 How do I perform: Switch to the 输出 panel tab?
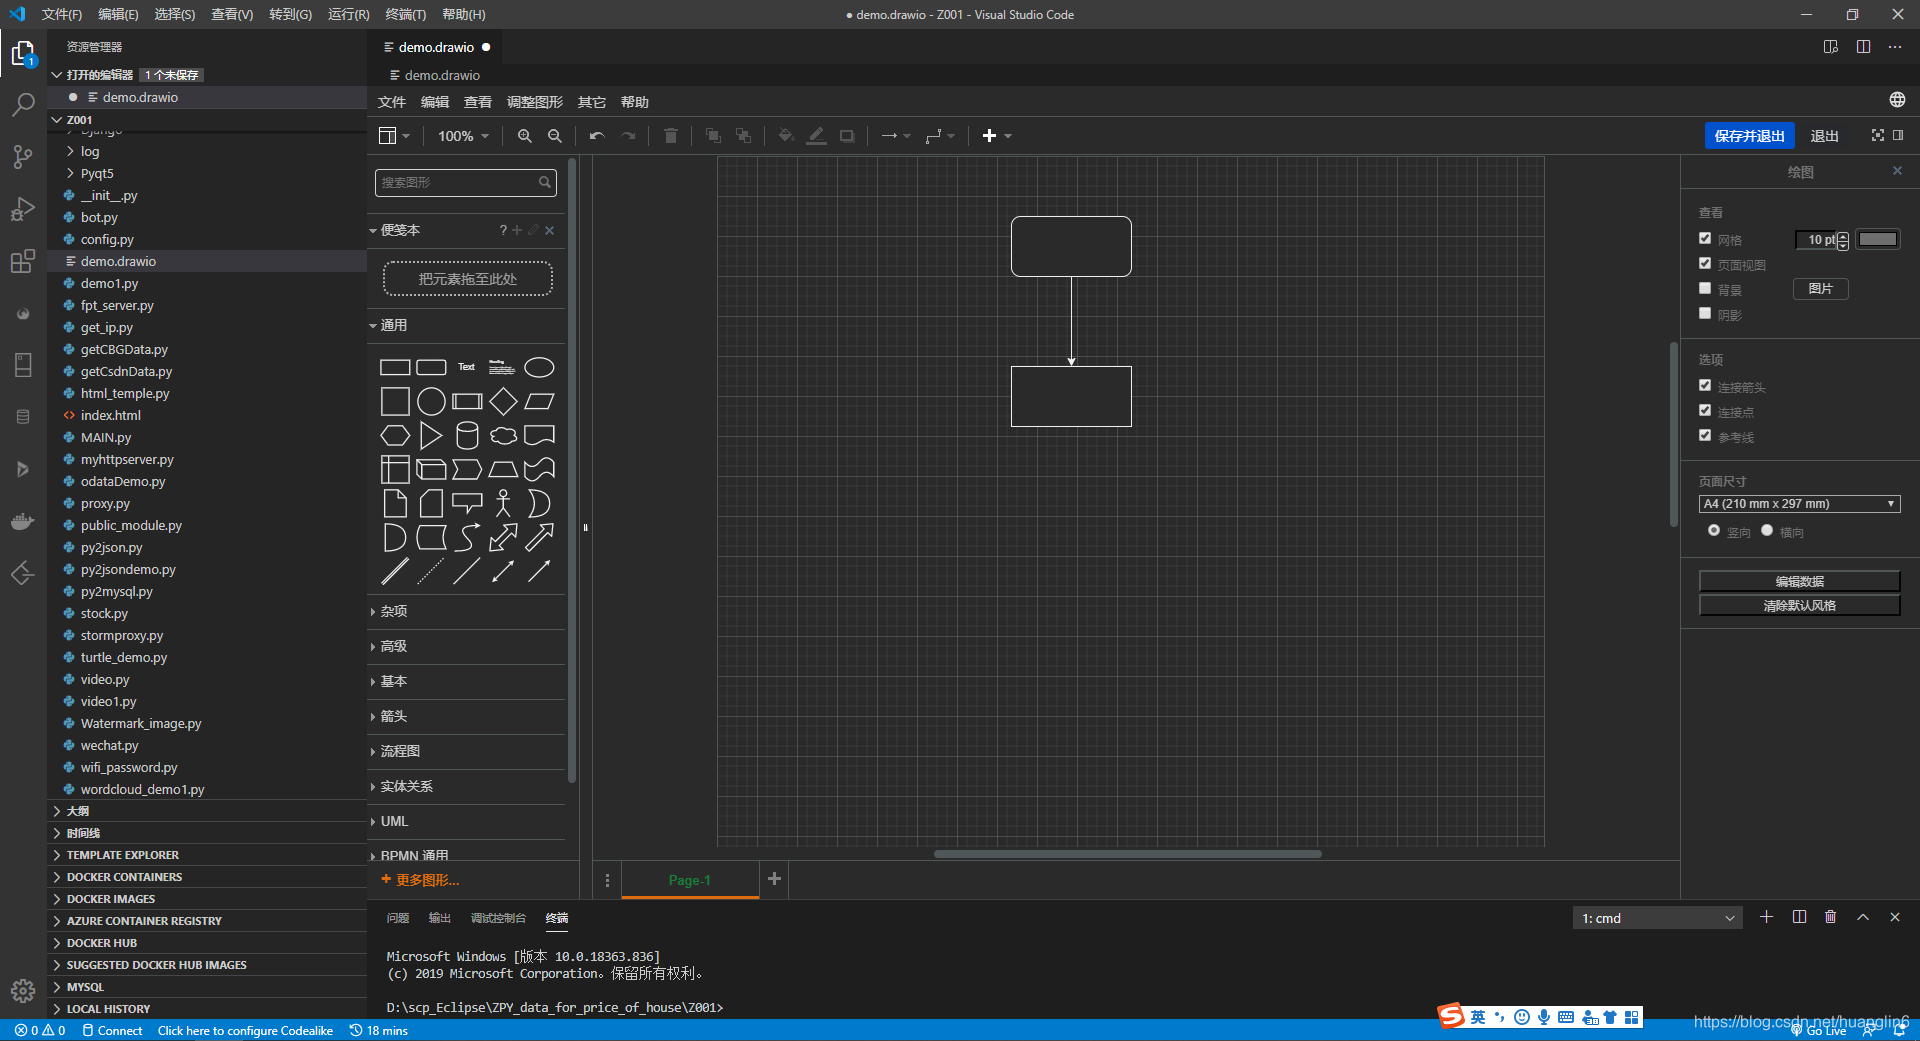(x=440, y=918)
